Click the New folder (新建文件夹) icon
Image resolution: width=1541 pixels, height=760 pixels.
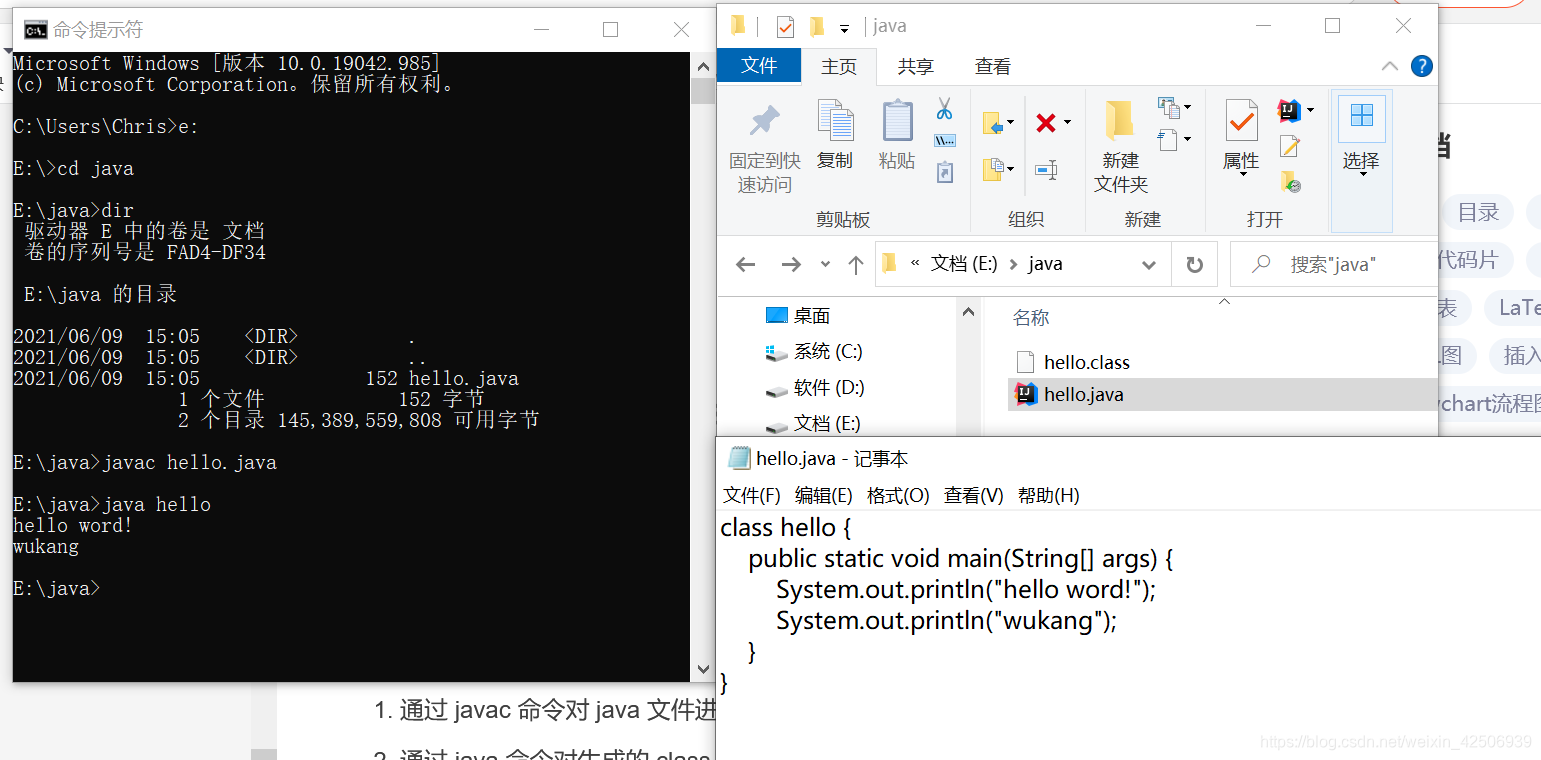[1120, 121]
